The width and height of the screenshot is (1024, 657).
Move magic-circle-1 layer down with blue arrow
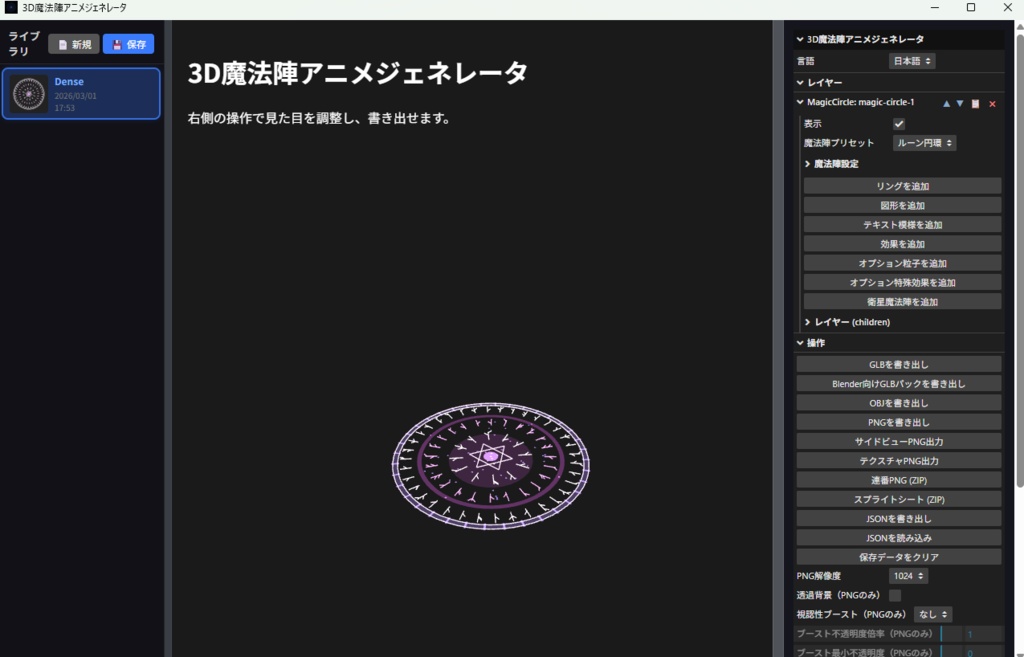[x=960, y=104]
